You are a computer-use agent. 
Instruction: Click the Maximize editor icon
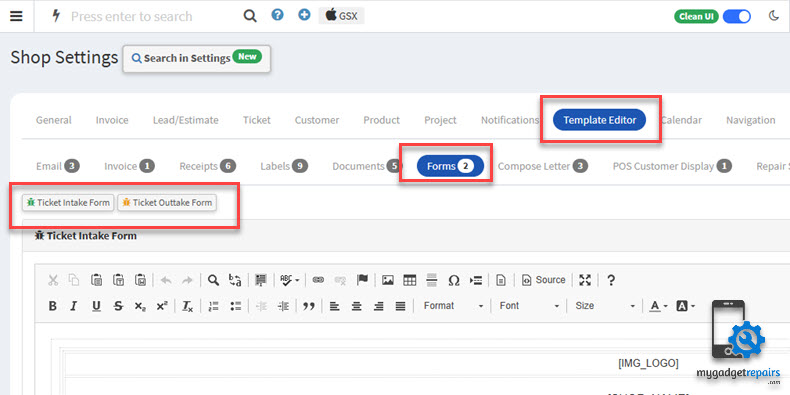tap(585, 280)
